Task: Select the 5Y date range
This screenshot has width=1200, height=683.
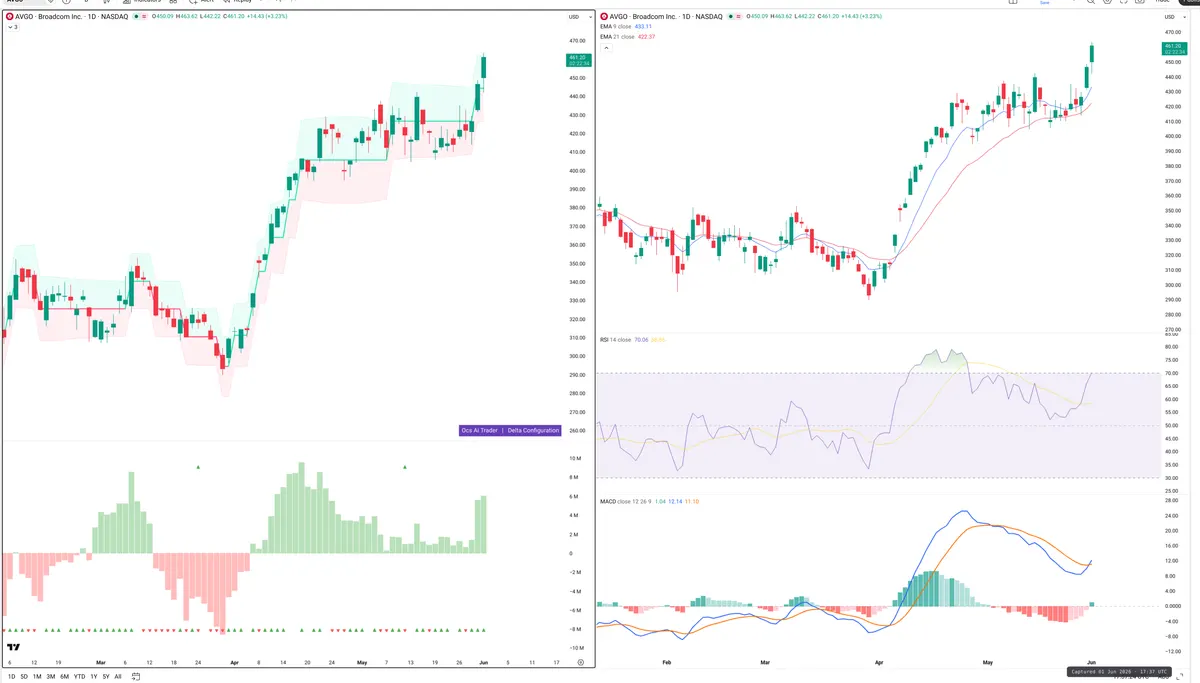Action: [x=106, y=677]
